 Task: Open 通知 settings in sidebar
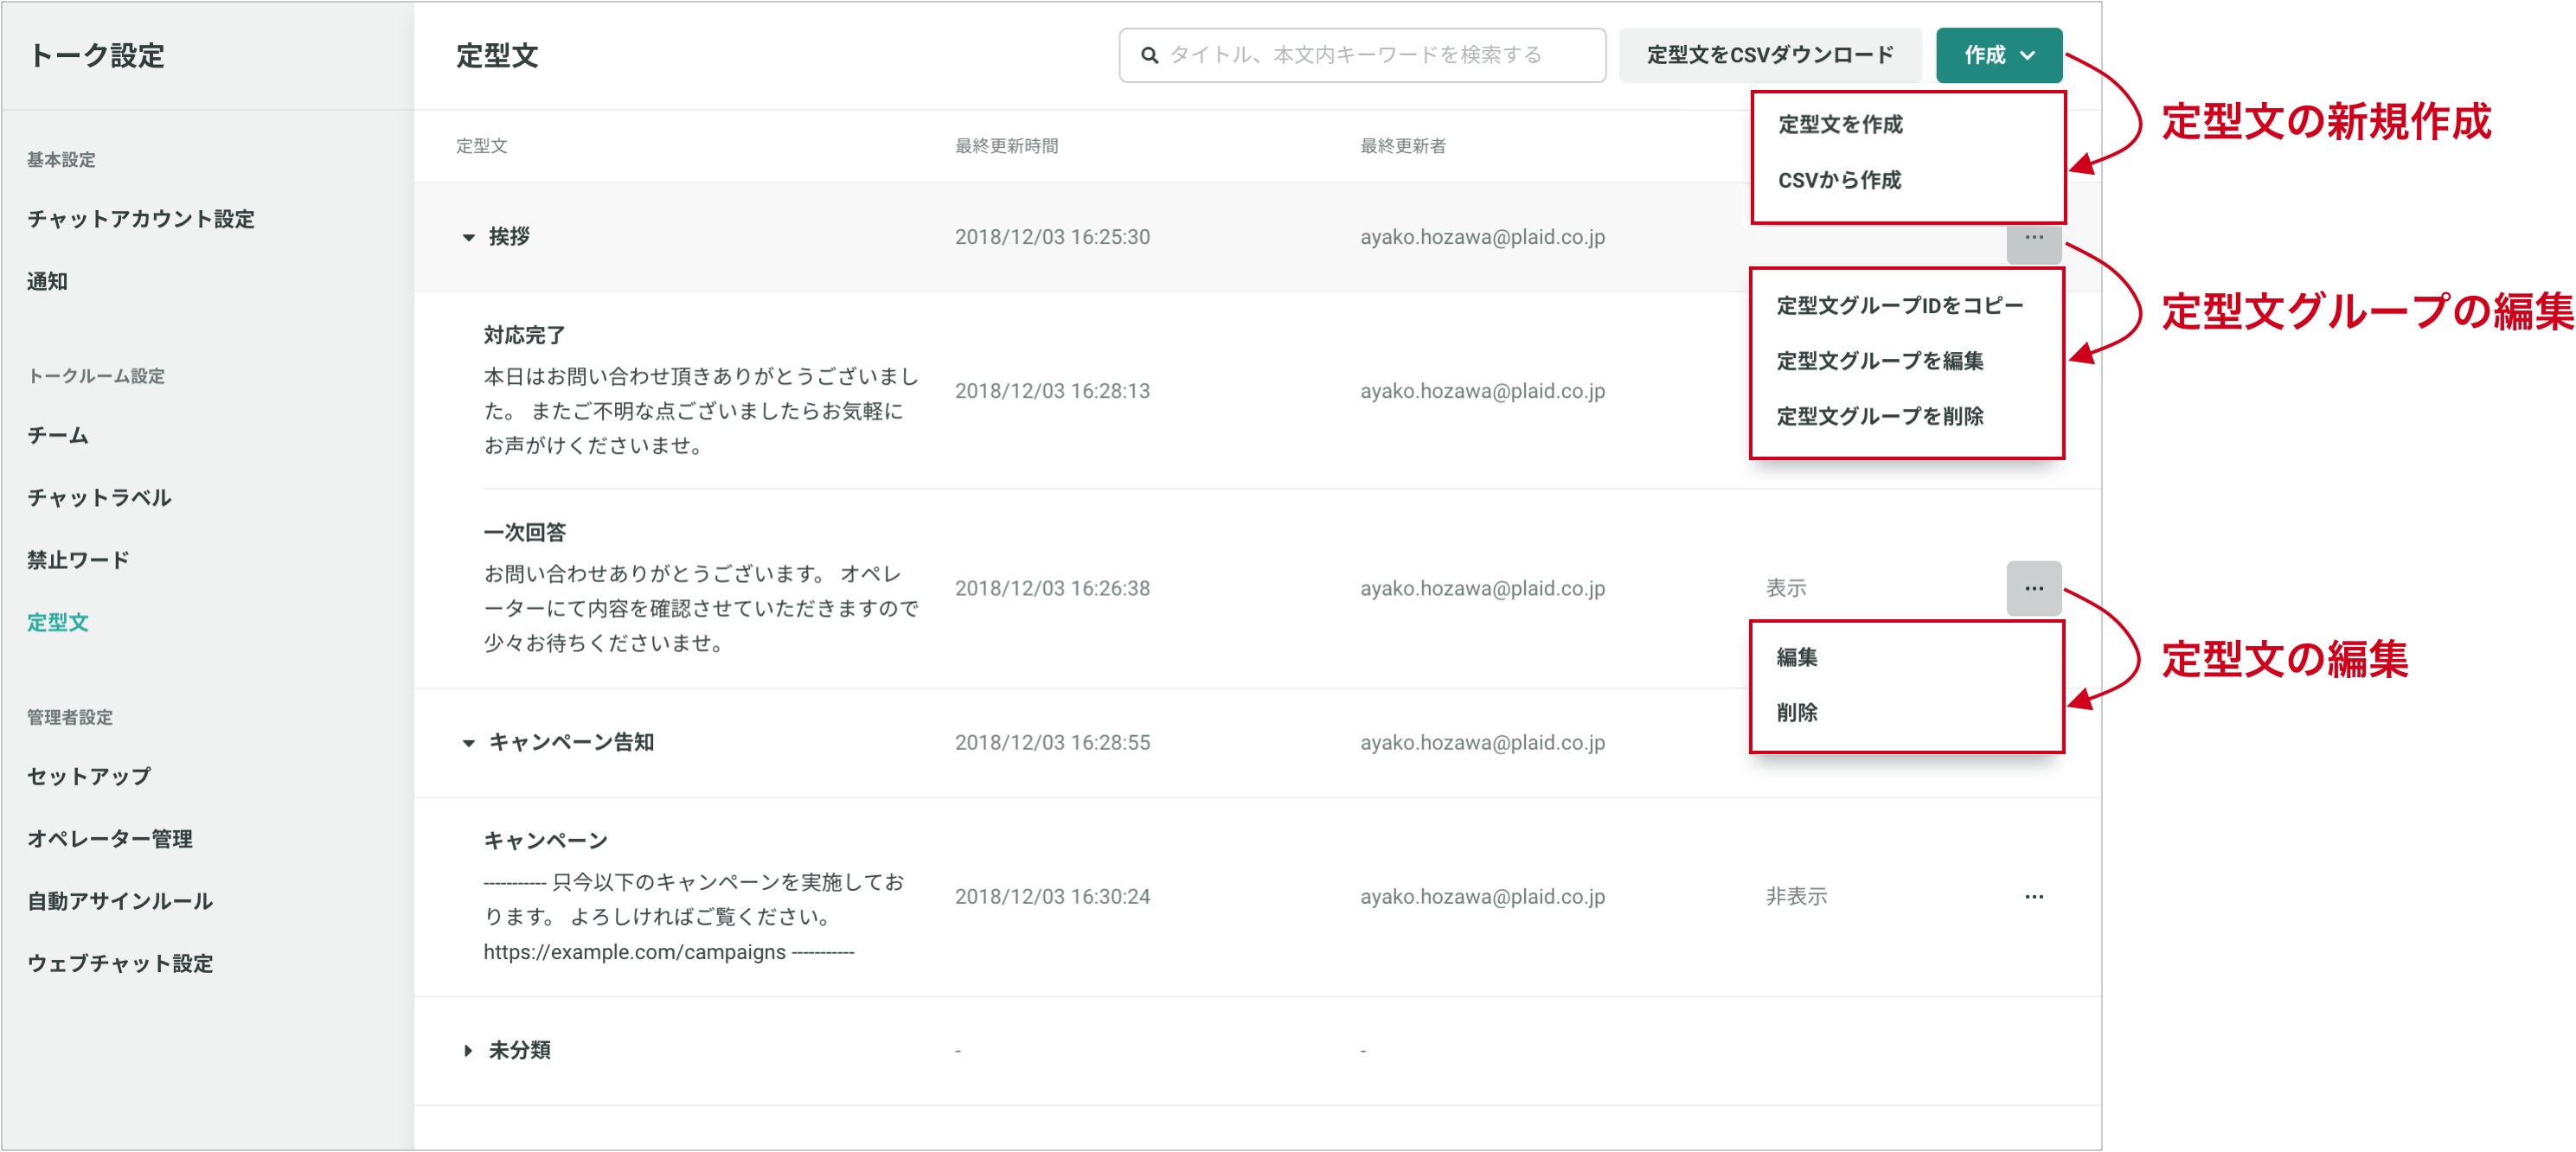click(x=47, y=281)
